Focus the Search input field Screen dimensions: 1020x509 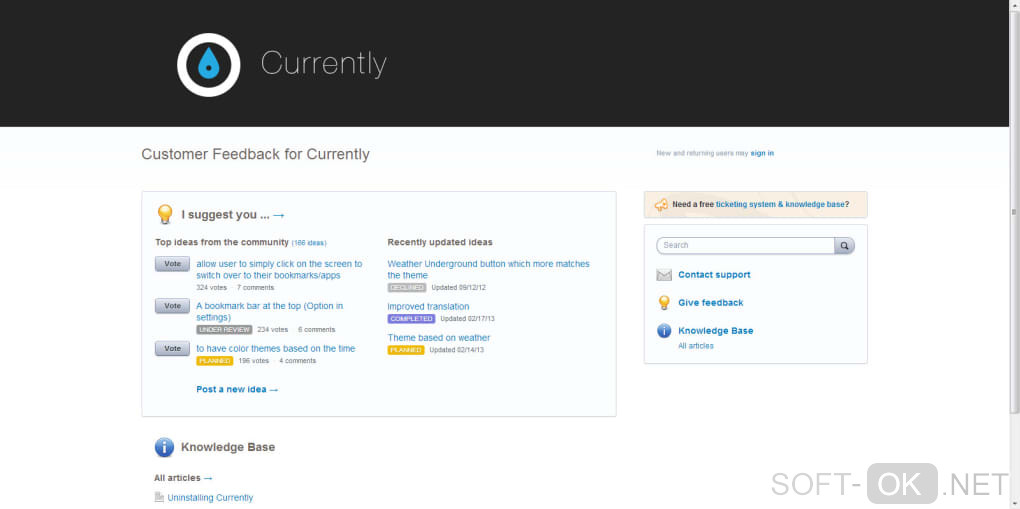click(745, 245)
